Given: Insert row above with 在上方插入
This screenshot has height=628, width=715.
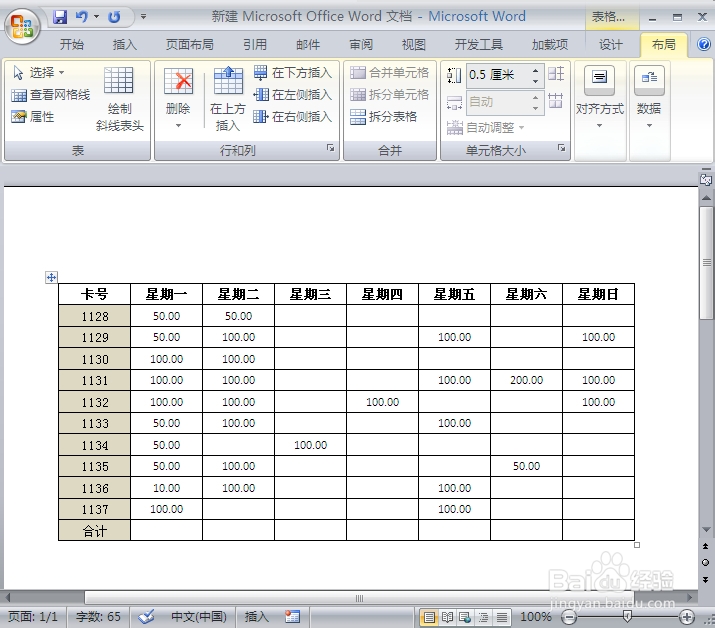Looking at the screenshot, I should (228, 99).
